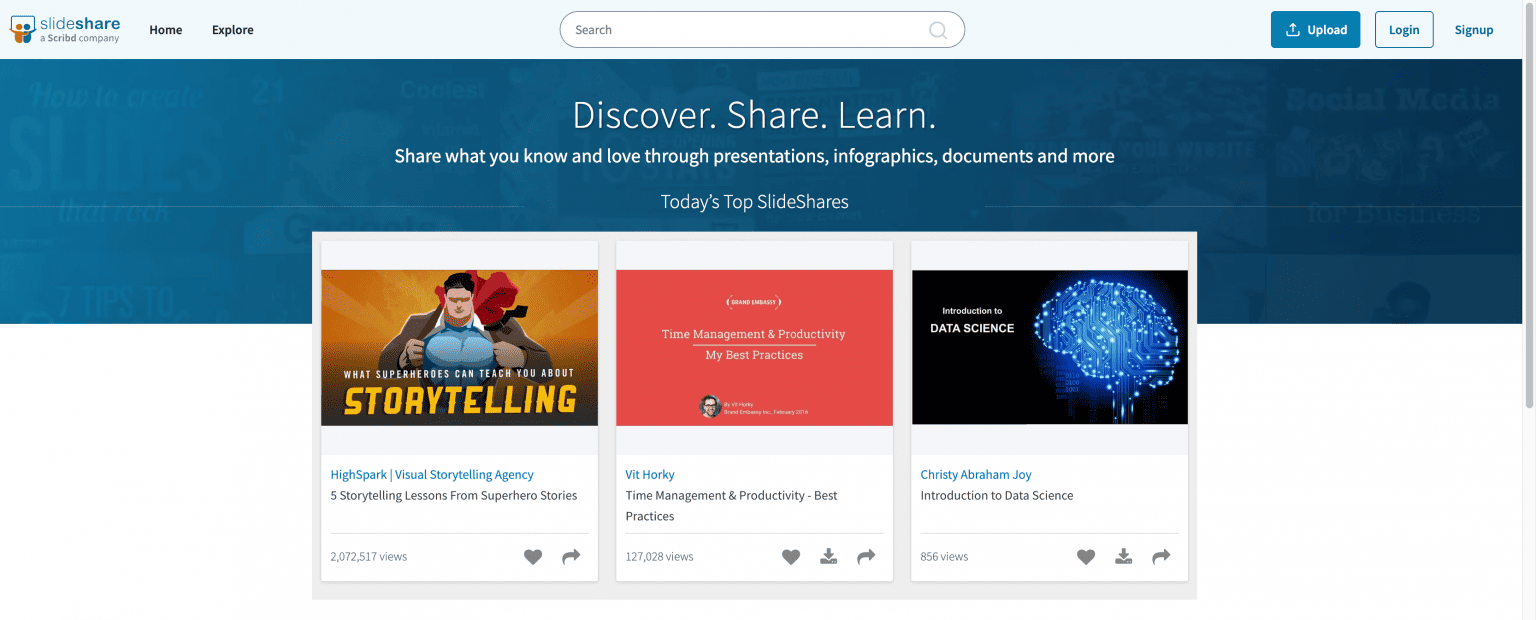Like the Time Management presentation
1536x620 pixels.
(x=791, y=556)
